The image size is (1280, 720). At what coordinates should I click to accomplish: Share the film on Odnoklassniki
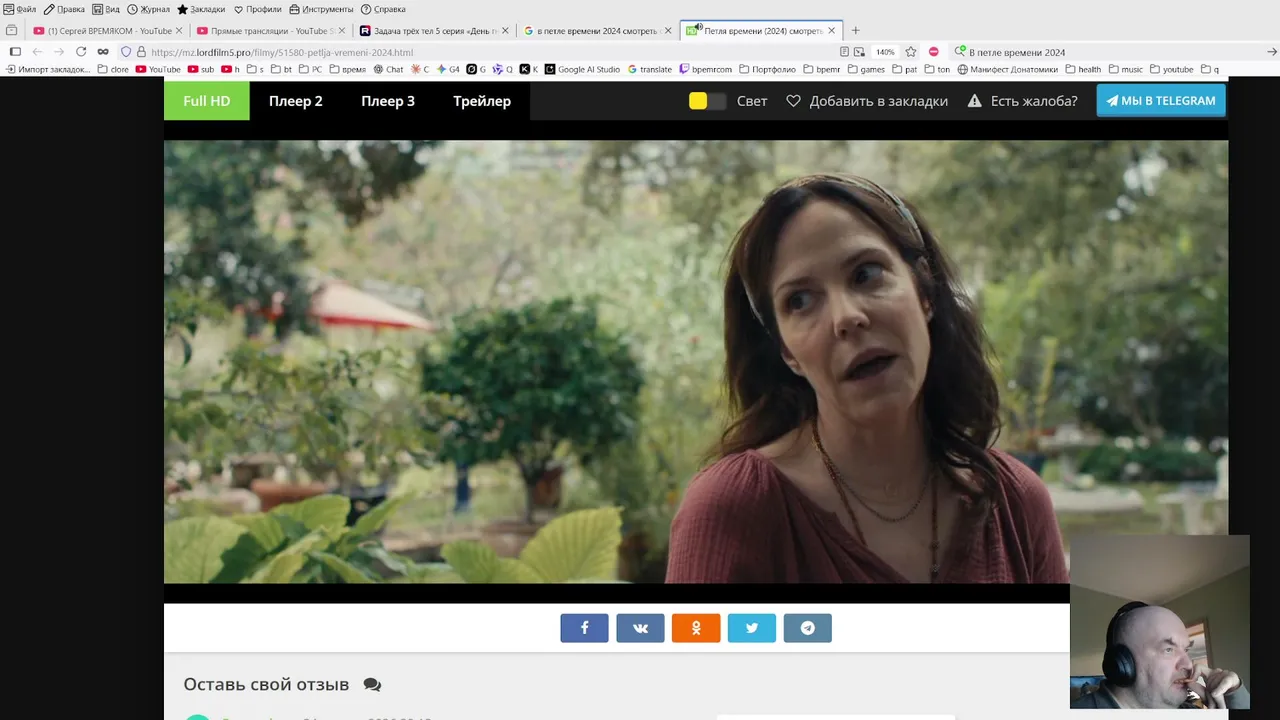tap(696, 628)
